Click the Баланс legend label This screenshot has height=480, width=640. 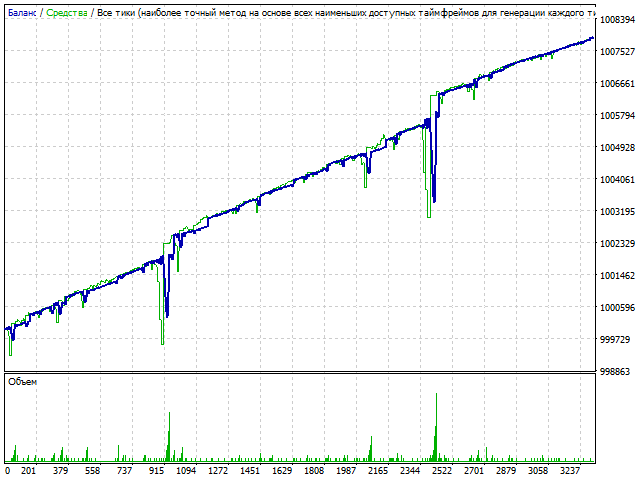point(24,11)
